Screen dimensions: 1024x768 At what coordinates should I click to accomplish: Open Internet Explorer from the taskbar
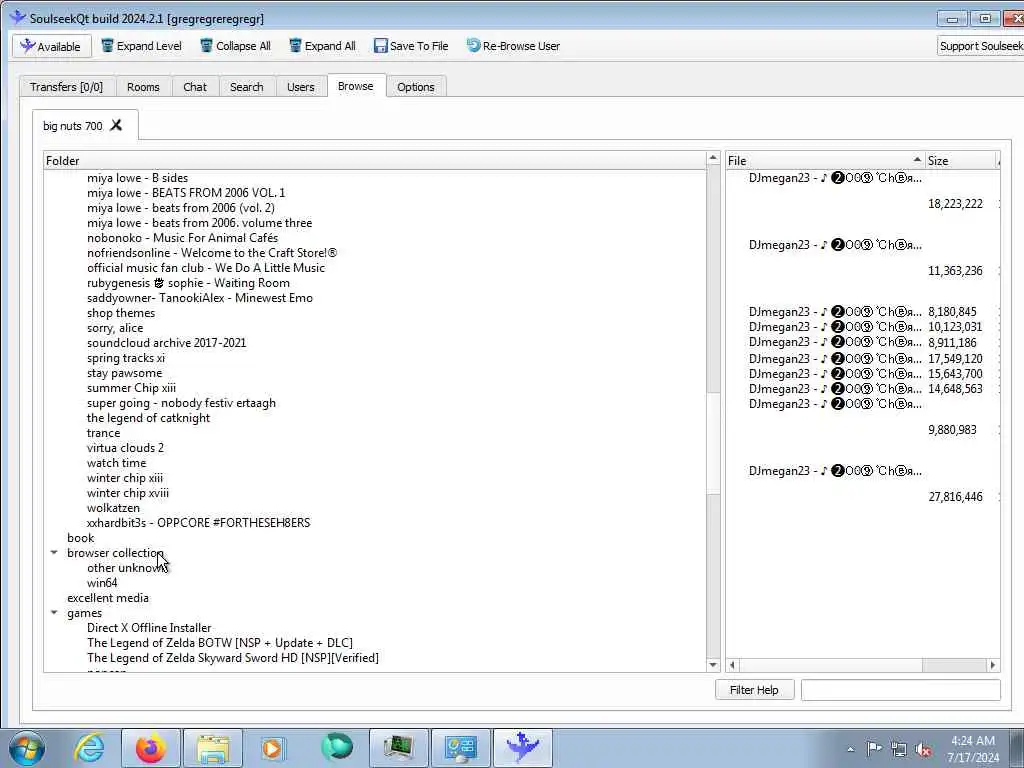coord(89,748)
